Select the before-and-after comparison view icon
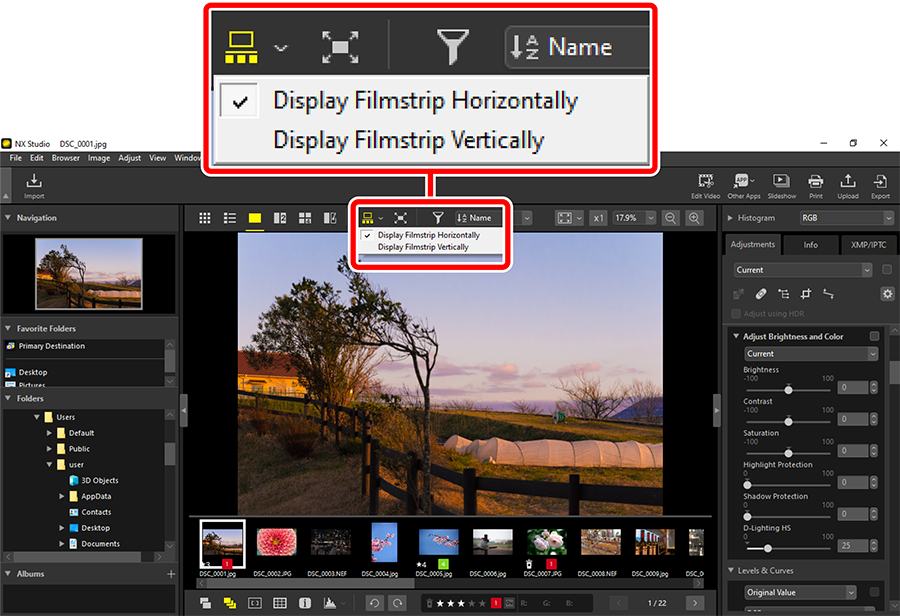 (x=330, y=218)
